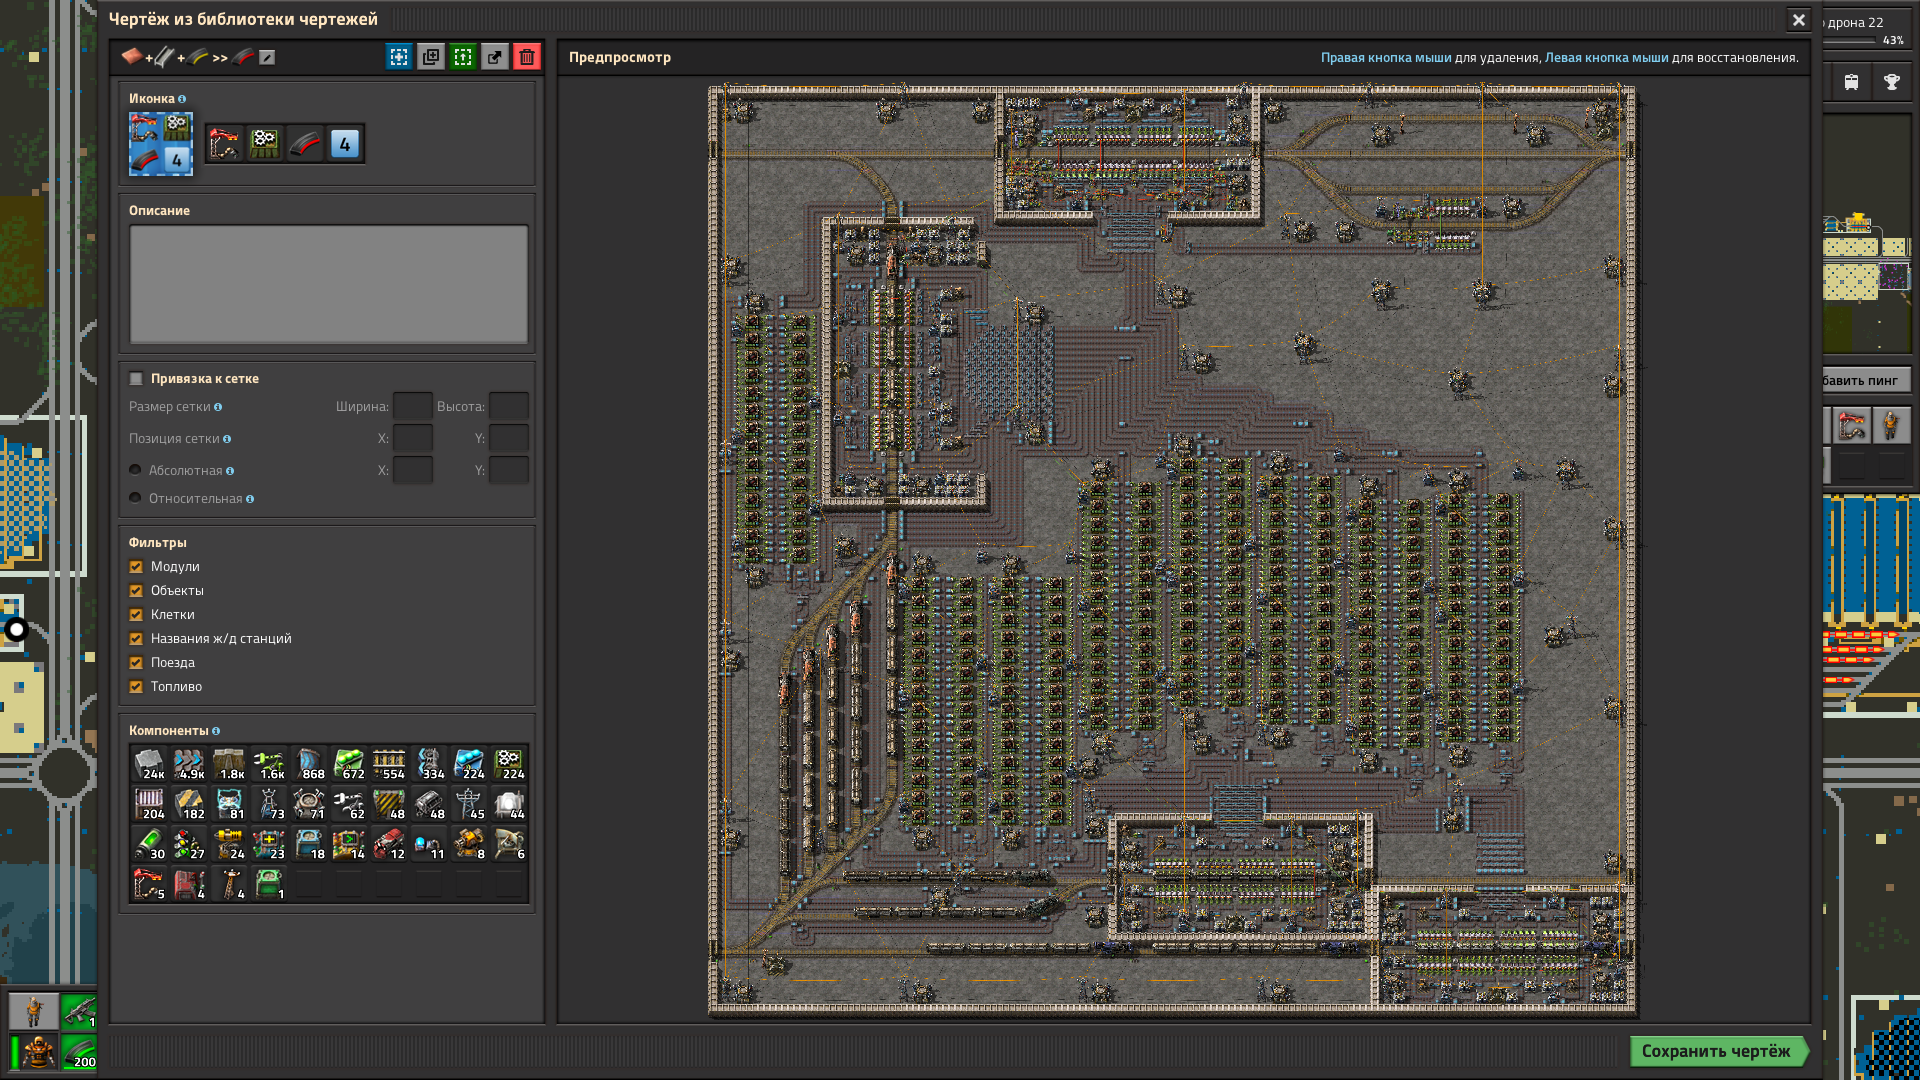This screenshot has height=1080, width=1920.
Task: Click the beacon component showing 71
Action: coord(309,804)
